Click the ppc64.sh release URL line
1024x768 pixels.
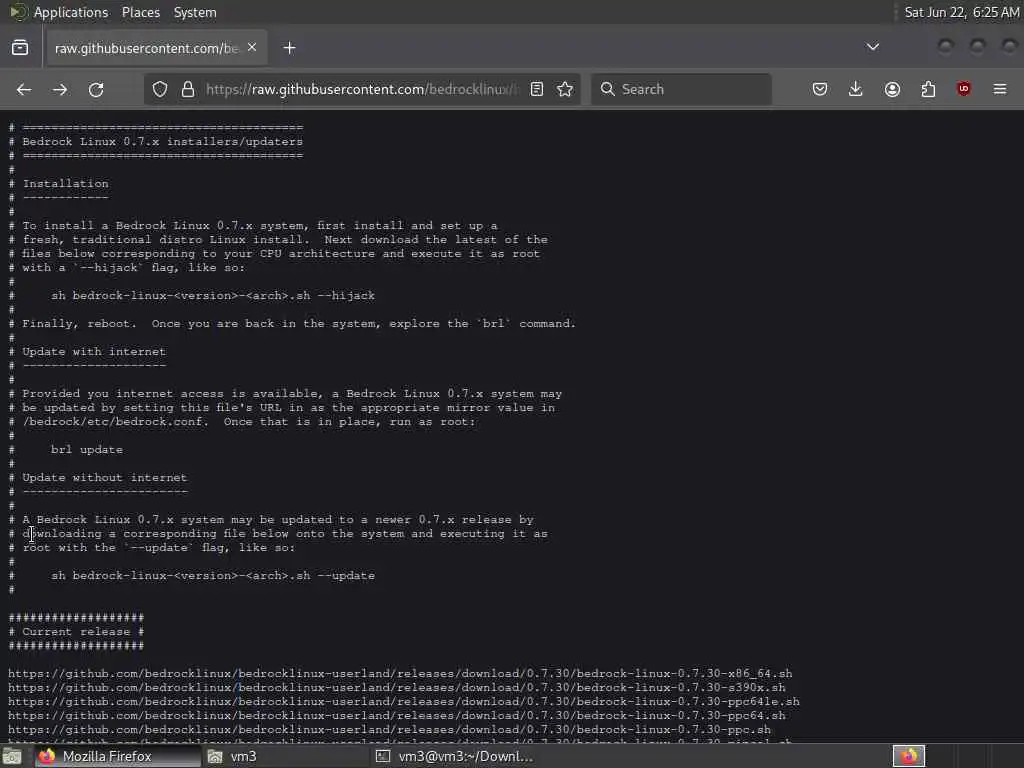[396, 716]
